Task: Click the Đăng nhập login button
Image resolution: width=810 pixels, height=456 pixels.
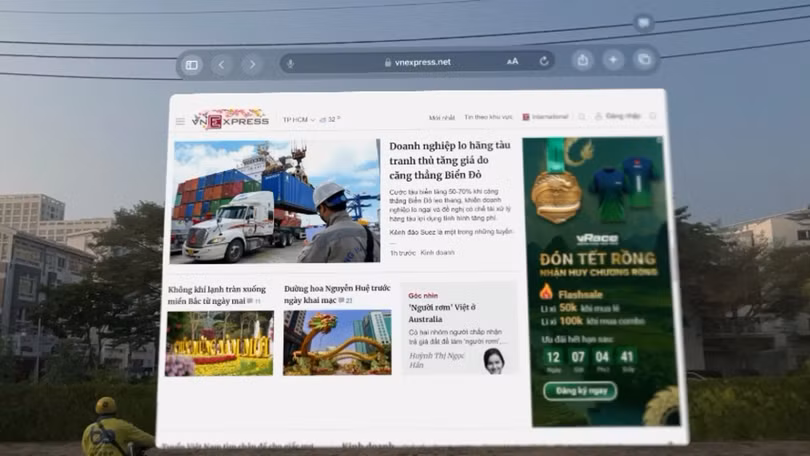Action: click(620, 117)
